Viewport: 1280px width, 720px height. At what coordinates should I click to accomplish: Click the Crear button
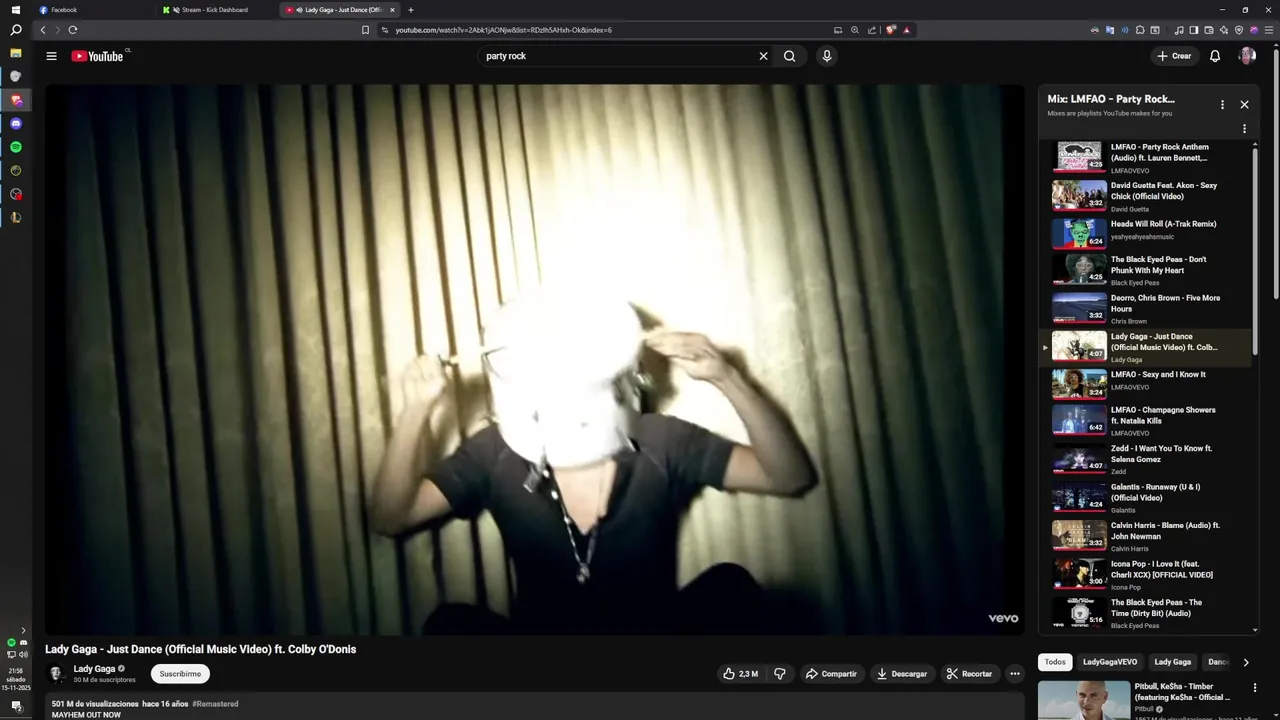coord(1174,56)
